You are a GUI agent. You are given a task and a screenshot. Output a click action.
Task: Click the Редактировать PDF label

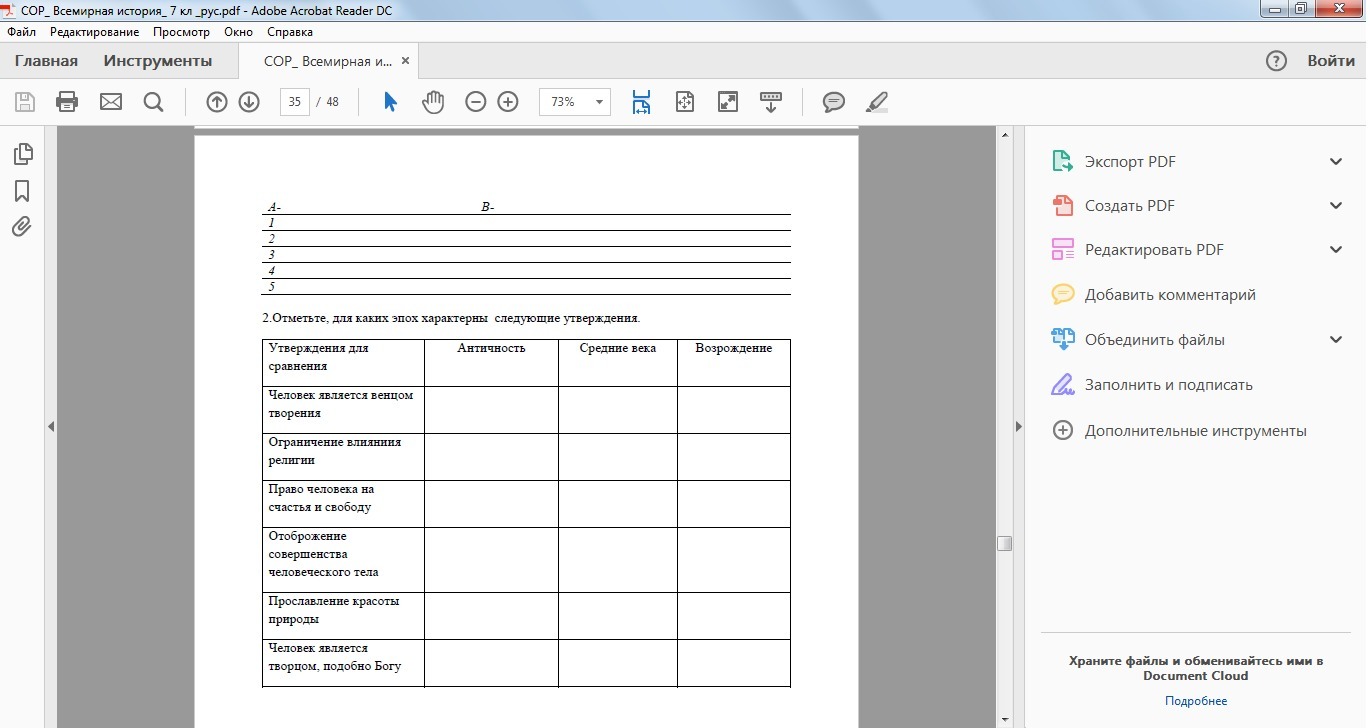tap(1154, 250)
